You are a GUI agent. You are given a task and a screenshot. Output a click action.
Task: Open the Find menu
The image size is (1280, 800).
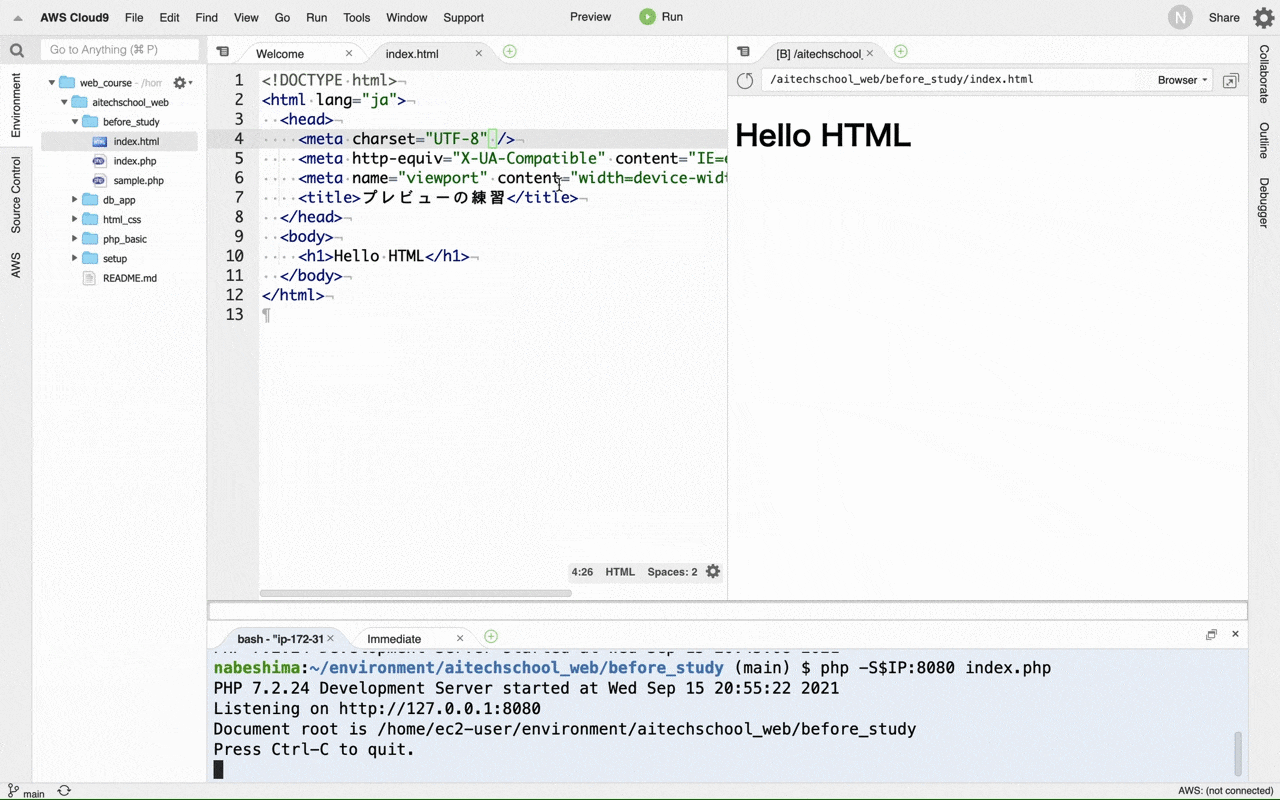[207, 18]
